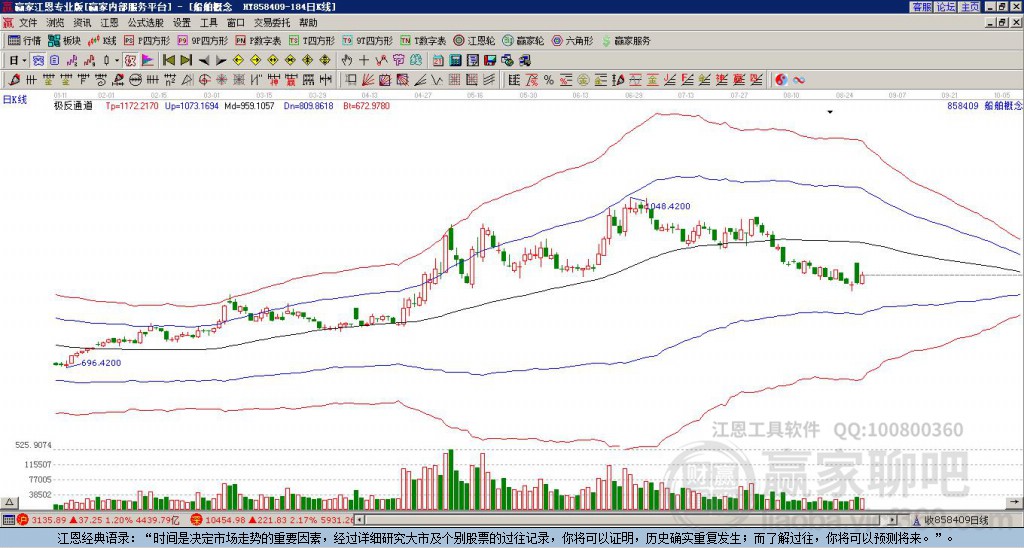
Task: Click the right arrow button beside volume chart
Action: [1014, 502]
